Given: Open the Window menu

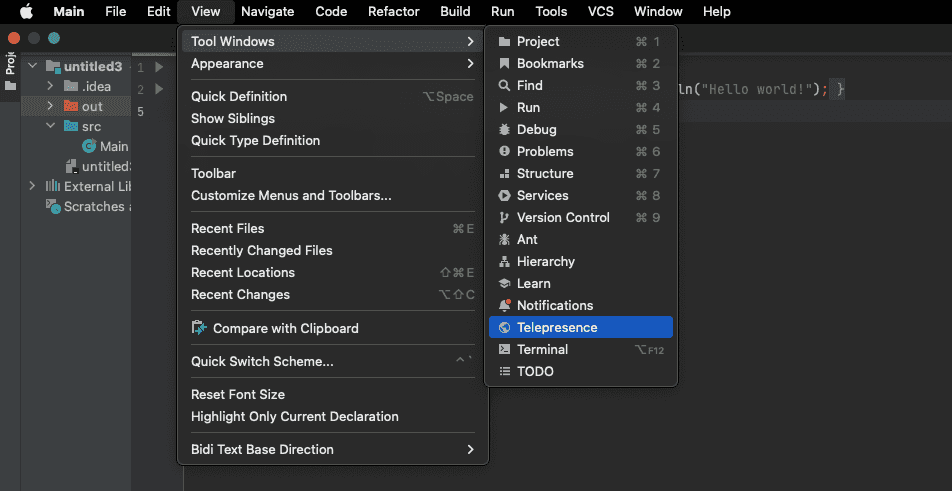Looking at the screenshot, I should pos(658,12).
